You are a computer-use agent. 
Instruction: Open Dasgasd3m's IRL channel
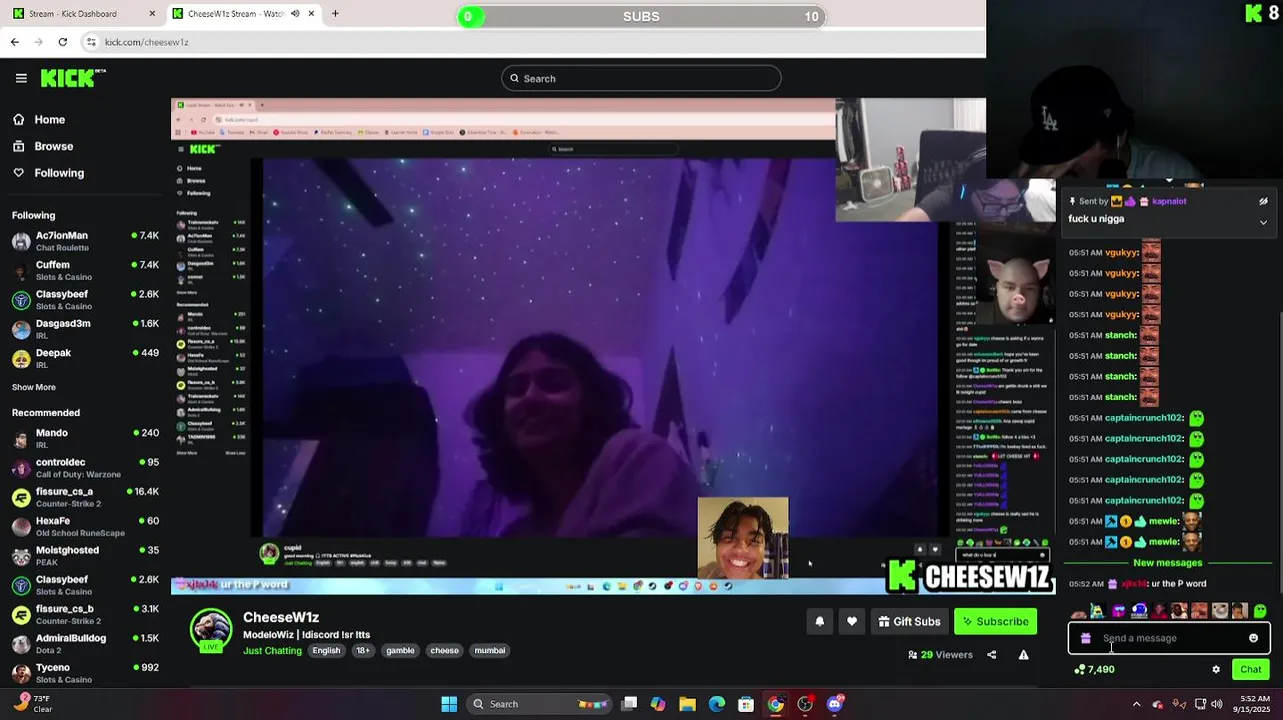pos(85,329)
